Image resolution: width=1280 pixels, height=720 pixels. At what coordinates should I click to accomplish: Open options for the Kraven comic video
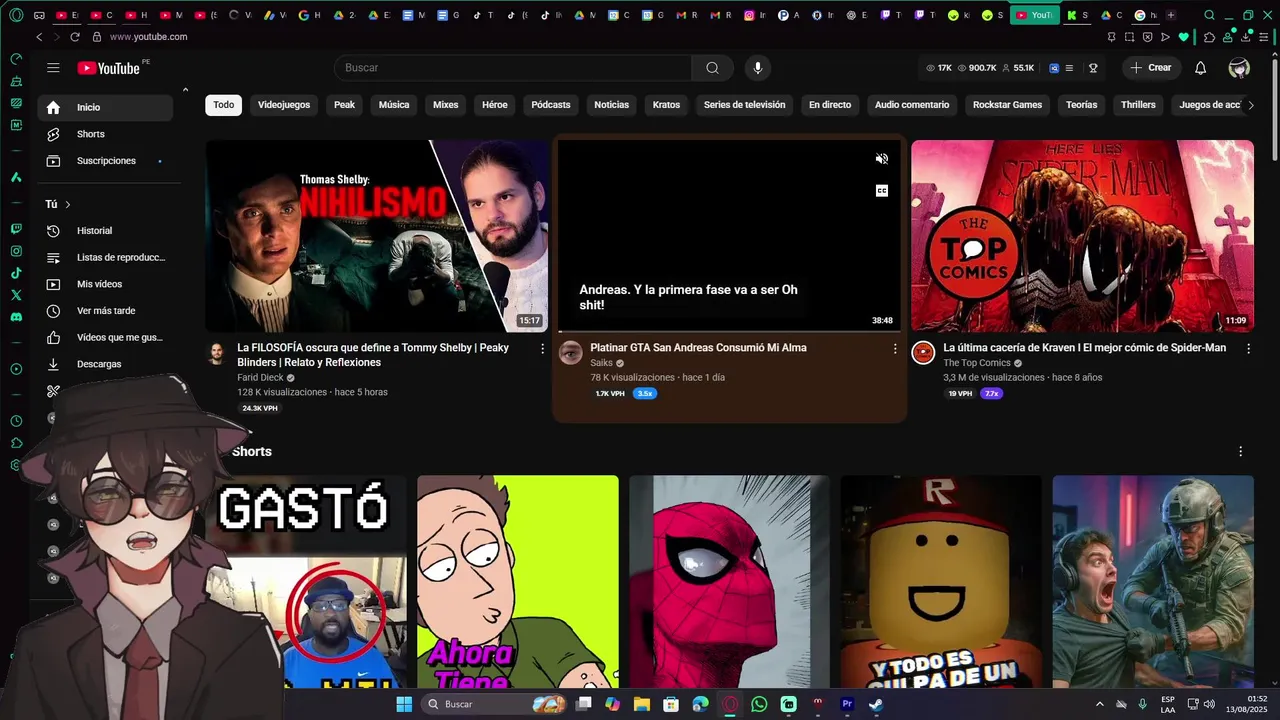pyautogui.click(x=1248, y=348)
